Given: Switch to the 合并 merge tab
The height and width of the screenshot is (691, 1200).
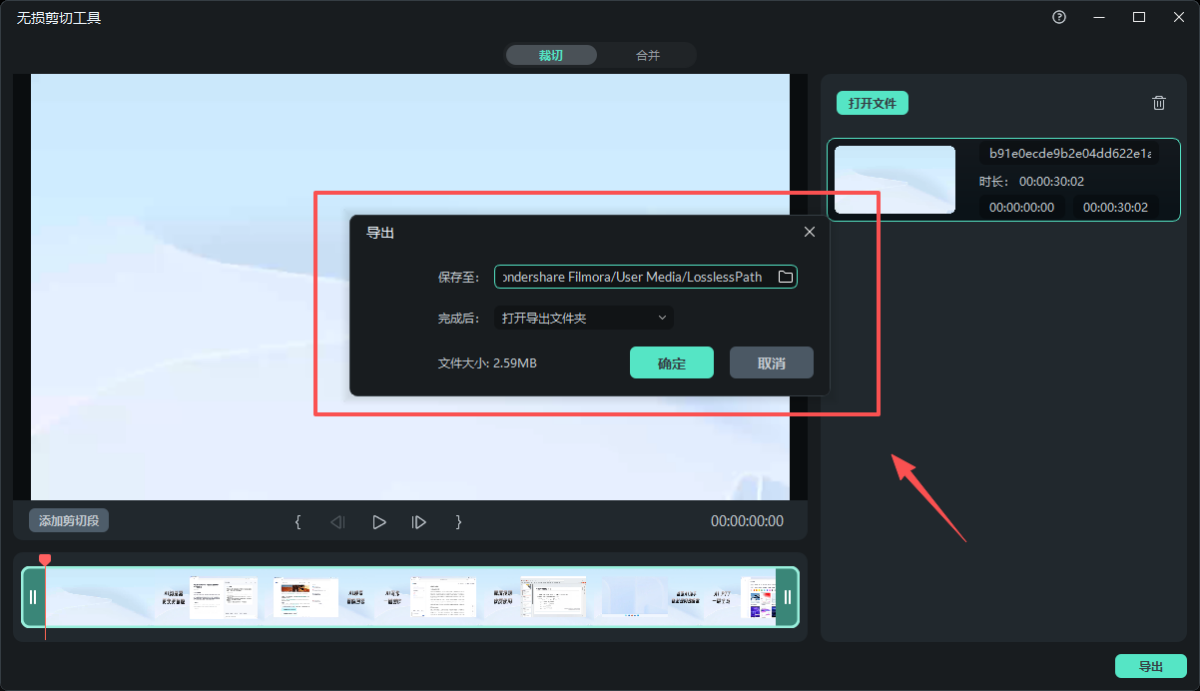Looking at the screenshot, I should tap(647, 55).
